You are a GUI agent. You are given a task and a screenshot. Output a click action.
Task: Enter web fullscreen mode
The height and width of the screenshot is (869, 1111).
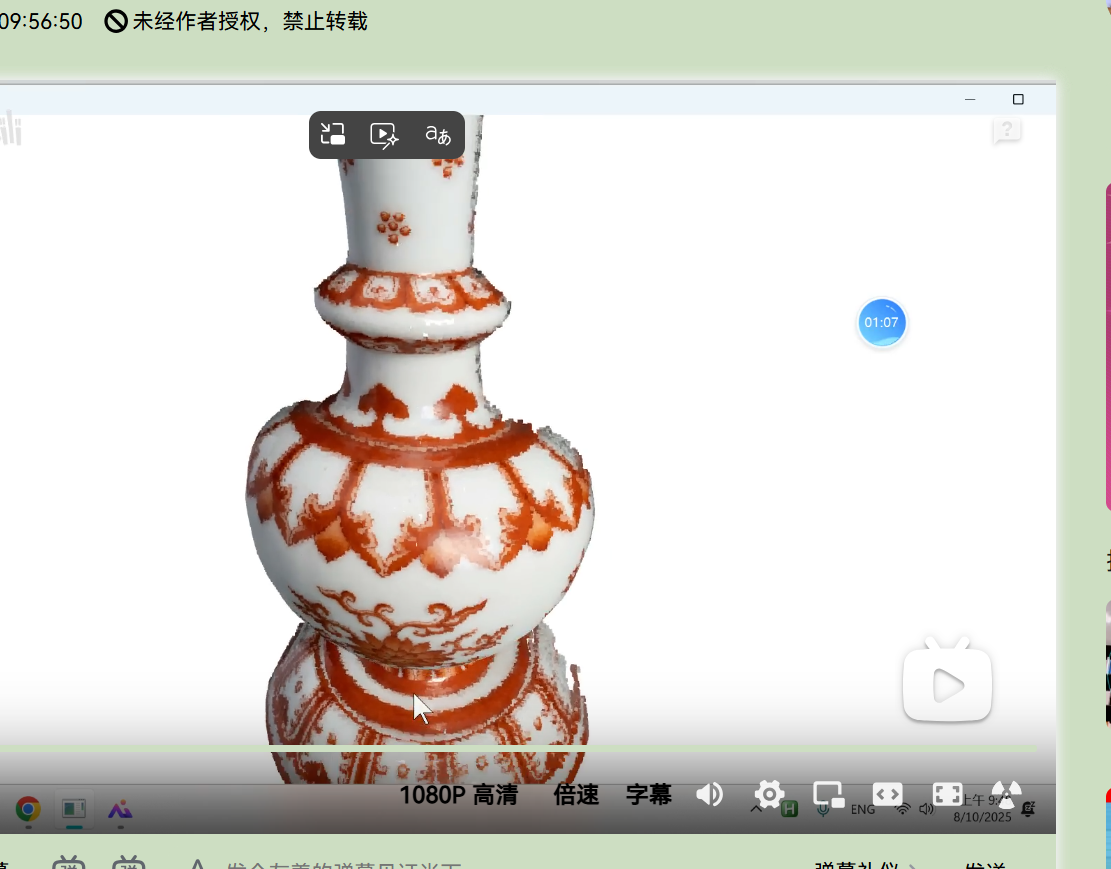(947, 795)
